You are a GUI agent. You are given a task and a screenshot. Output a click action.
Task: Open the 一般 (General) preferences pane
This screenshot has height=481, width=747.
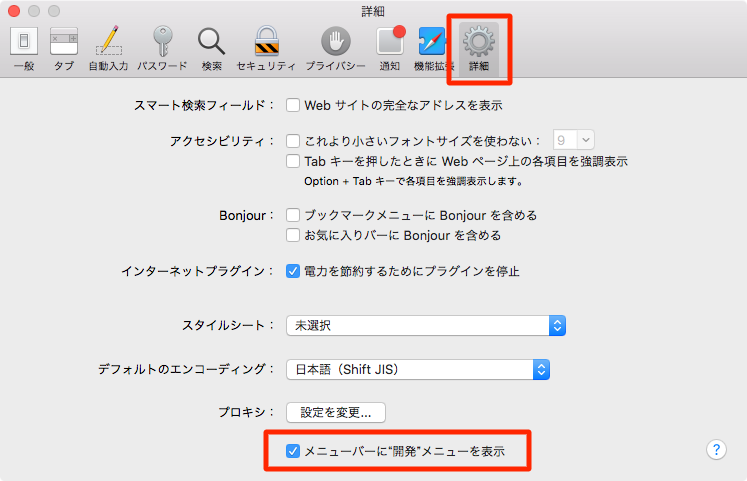[x=24, y=49]
